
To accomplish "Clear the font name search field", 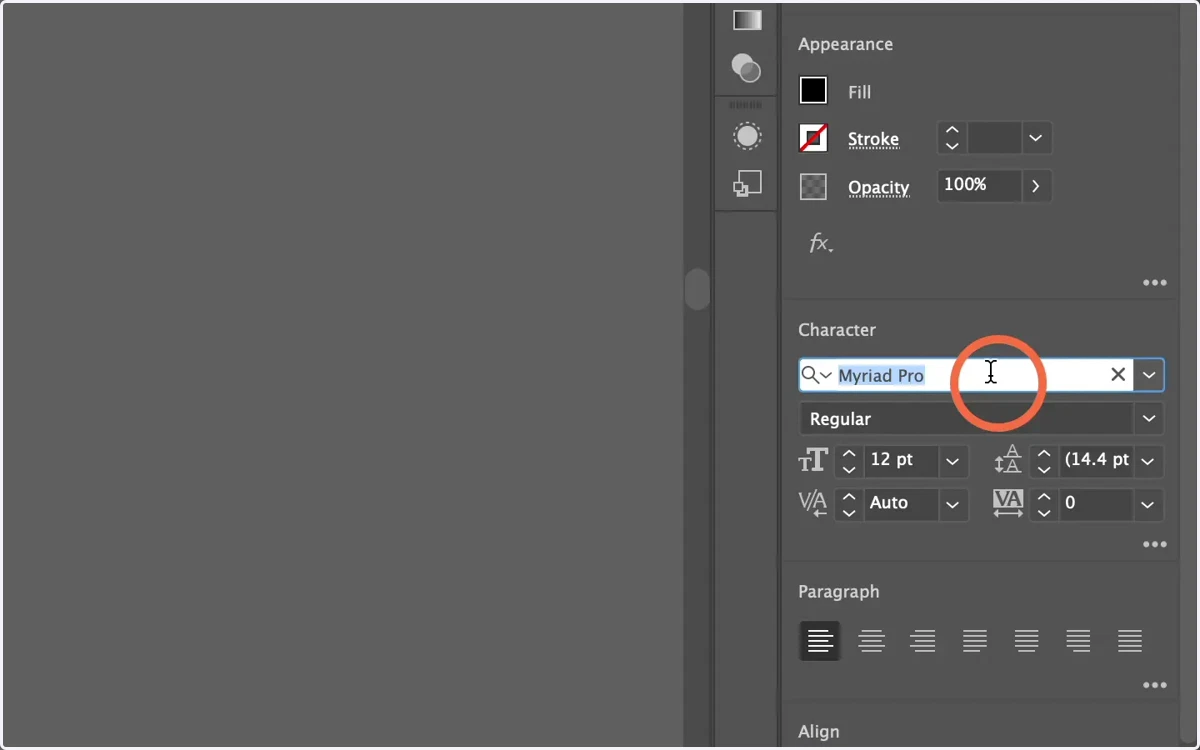I will point(1118,375).
